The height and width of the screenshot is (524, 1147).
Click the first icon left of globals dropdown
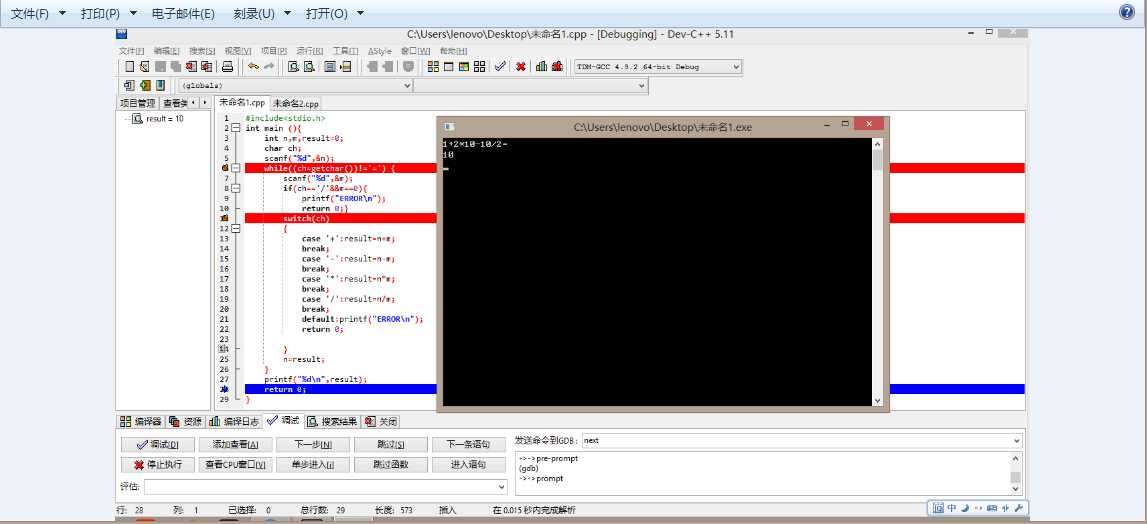point(129,86)
